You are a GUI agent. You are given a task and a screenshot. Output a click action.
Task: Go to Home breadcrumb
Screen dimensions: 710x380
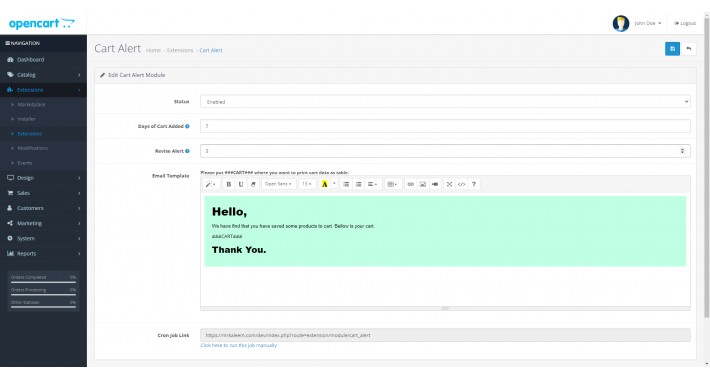click(153, 50)
